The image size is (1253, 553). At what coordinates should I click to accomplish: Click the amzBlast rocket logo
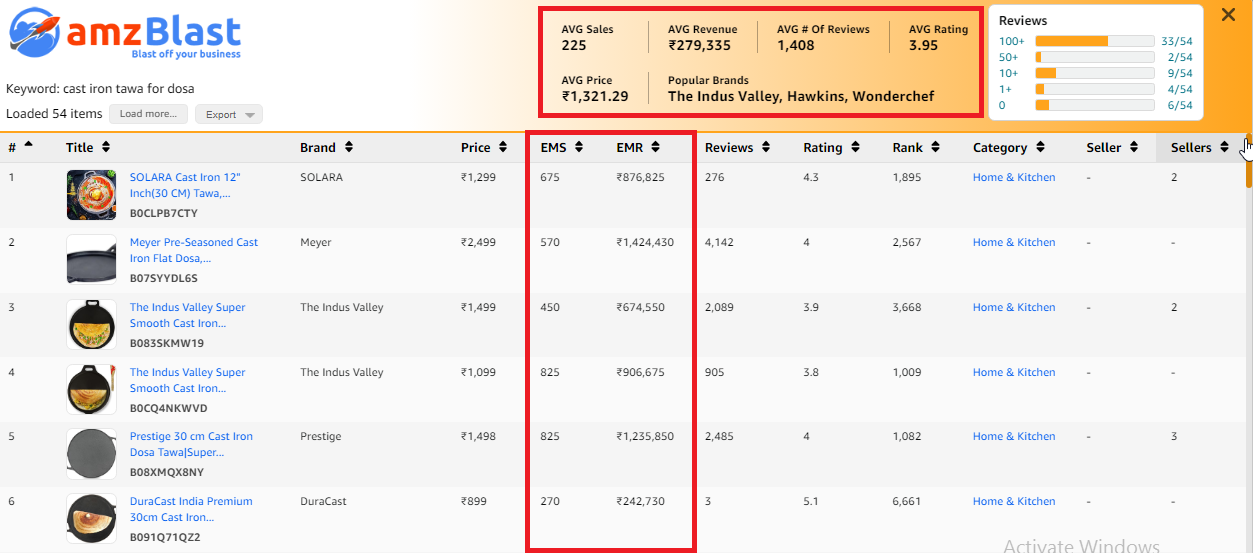click(34, 34)
